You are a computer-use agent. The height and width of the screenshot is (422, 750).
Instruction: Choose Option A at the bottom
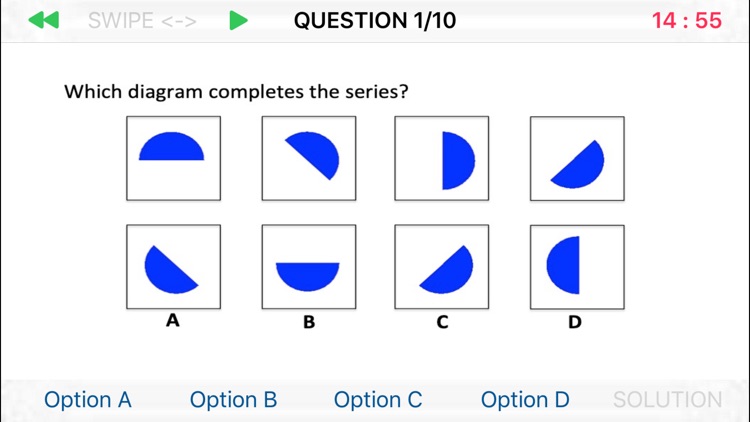pos(88,400)
